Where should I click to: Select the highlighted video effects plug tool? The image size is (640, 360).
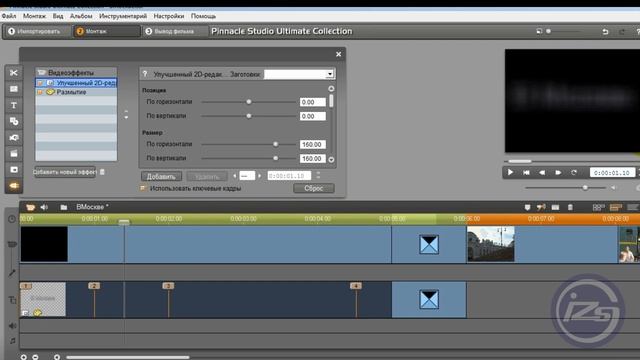tap(13, 186)
